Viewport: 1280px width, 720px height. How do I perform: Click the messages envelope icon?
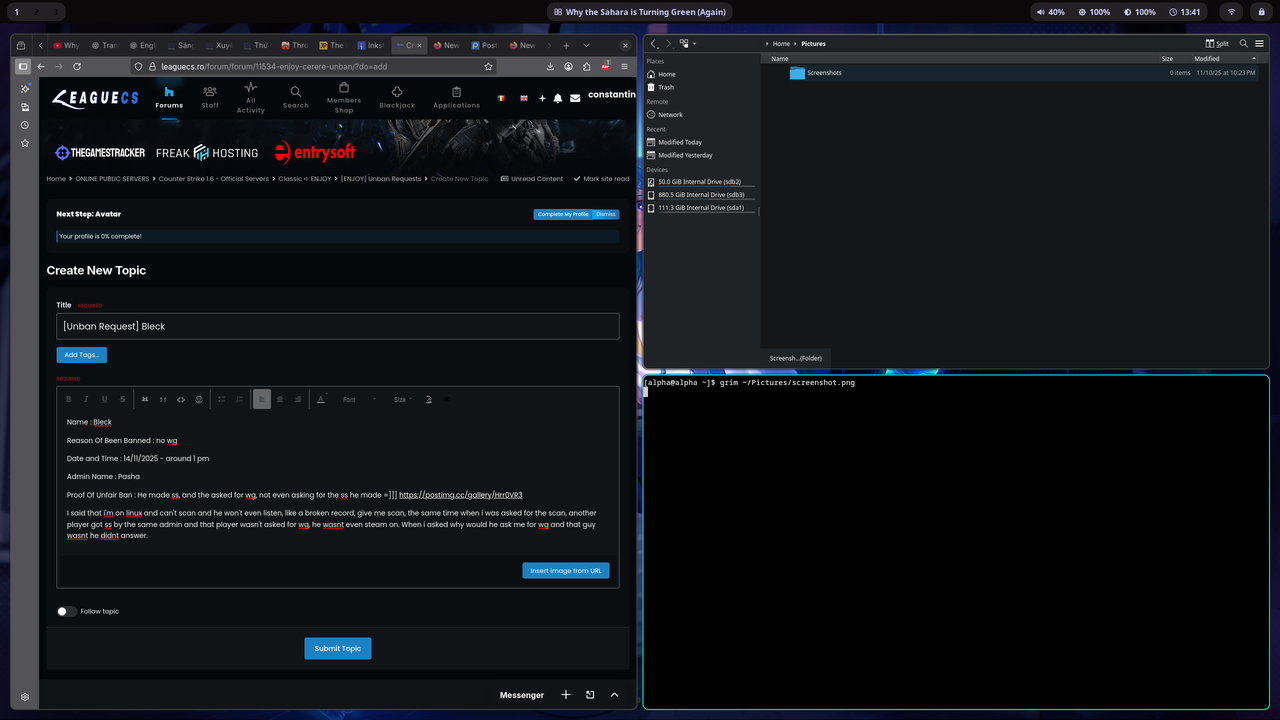pyautogui.click(x=574, y=98)
